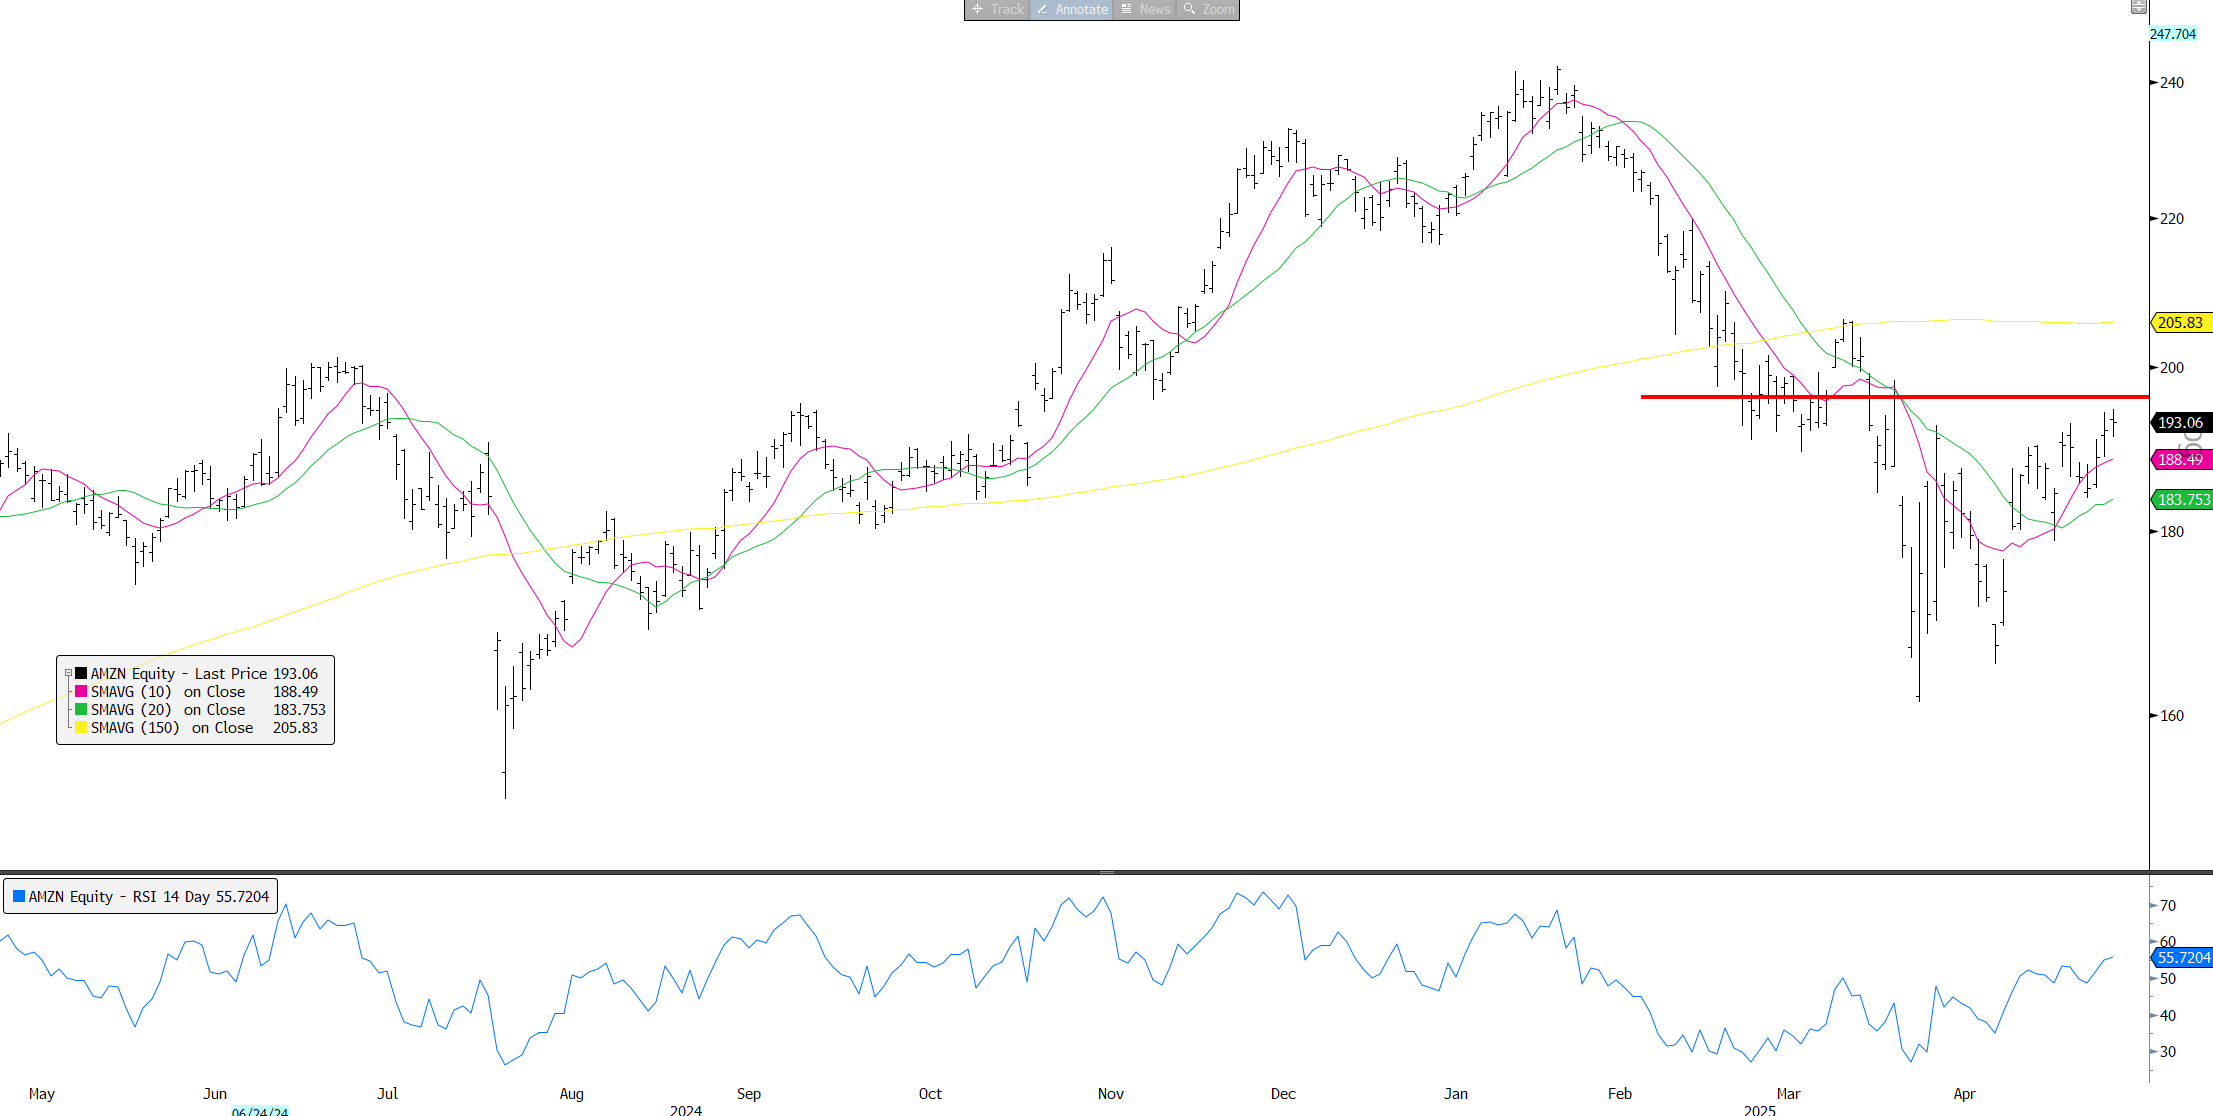Image resolution: width=2213 pixels, height=1116 pixels.
Task: Click yellow SMAVG (150) color swatch
Action: pyautogui.click(x=81, y=728)
